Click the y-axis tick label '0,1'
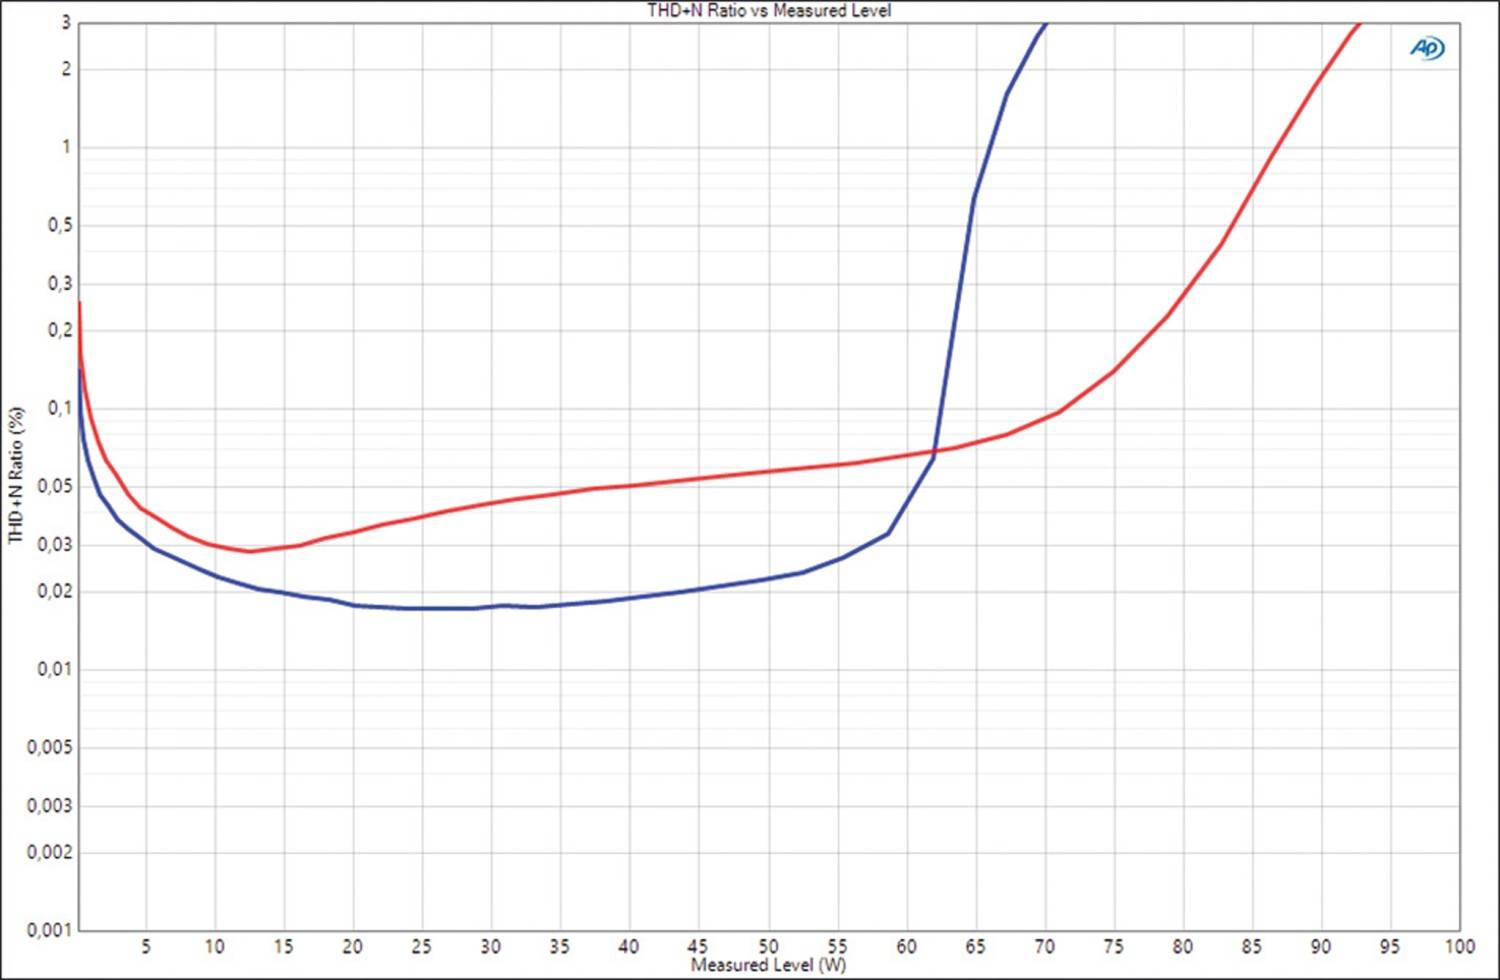This screenshot has height=980, width=1500. point(60,408)
